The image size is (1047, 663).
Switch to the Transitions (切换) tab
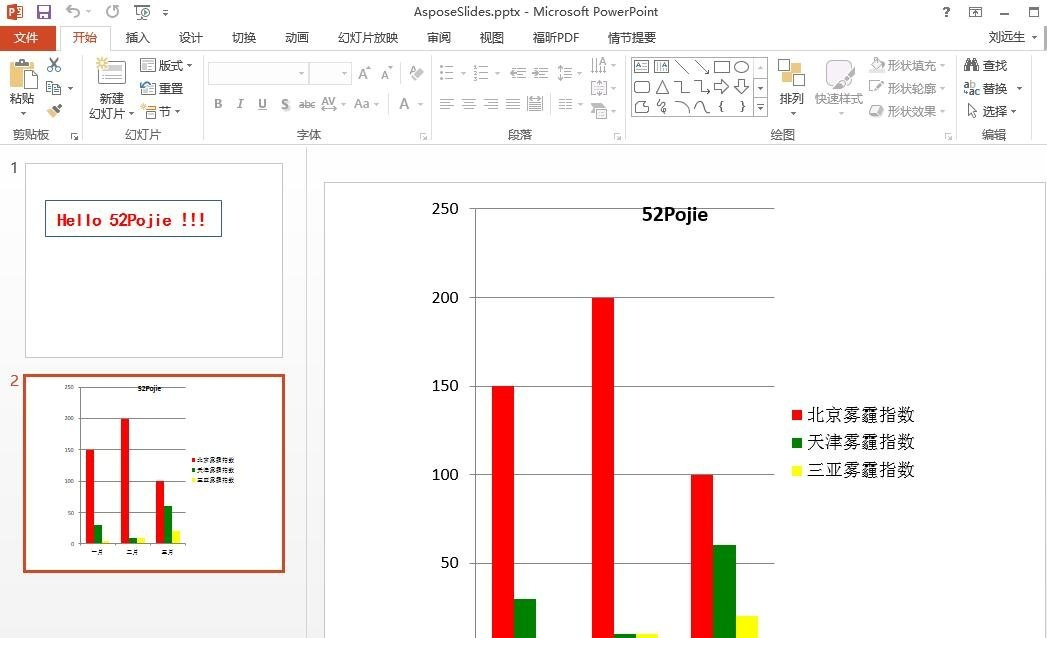click(244, 38)
